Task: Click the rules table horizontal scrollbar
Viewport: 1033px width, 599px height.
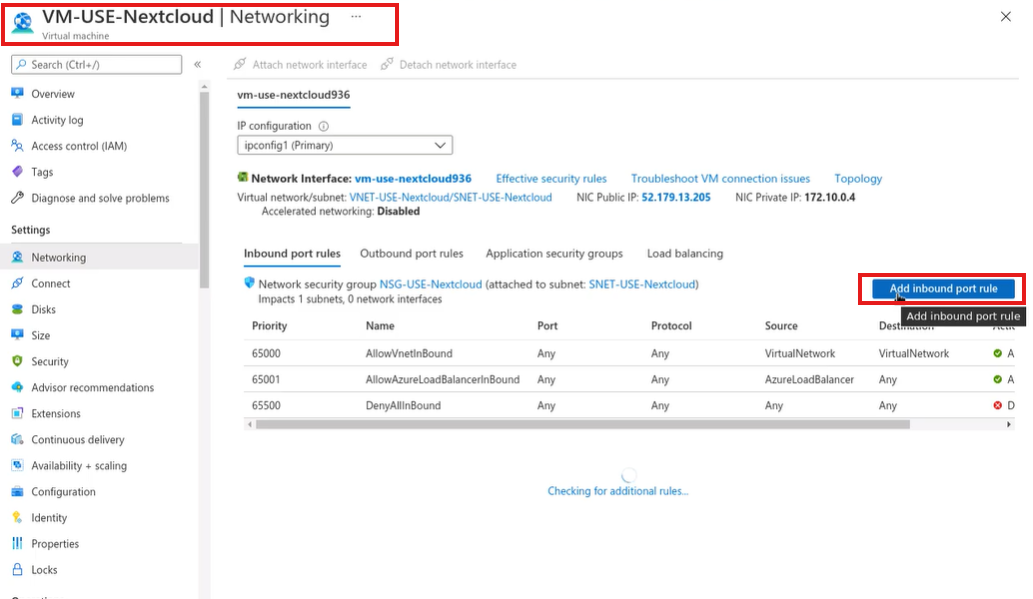Action: coord(582,424)
